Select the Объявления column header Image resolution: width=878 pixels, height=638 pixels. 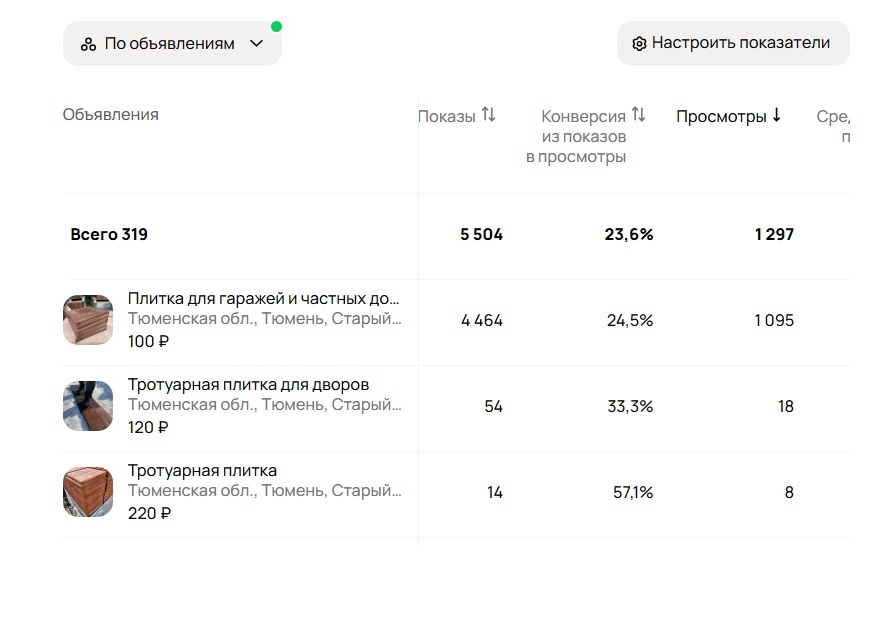coord(110,114)
